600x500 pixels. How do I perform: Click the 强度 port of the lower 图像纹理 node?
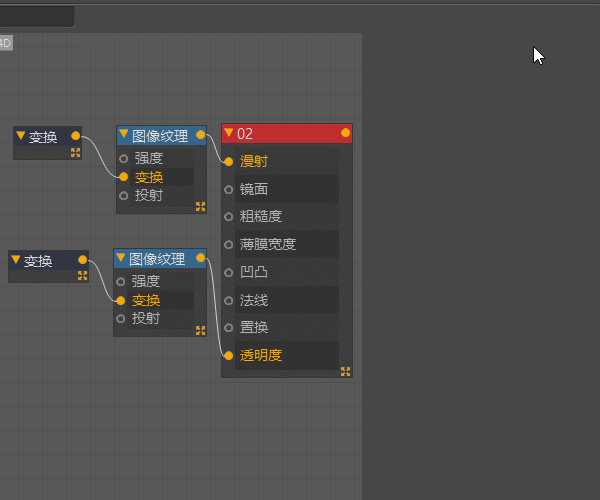coord(121,282)
